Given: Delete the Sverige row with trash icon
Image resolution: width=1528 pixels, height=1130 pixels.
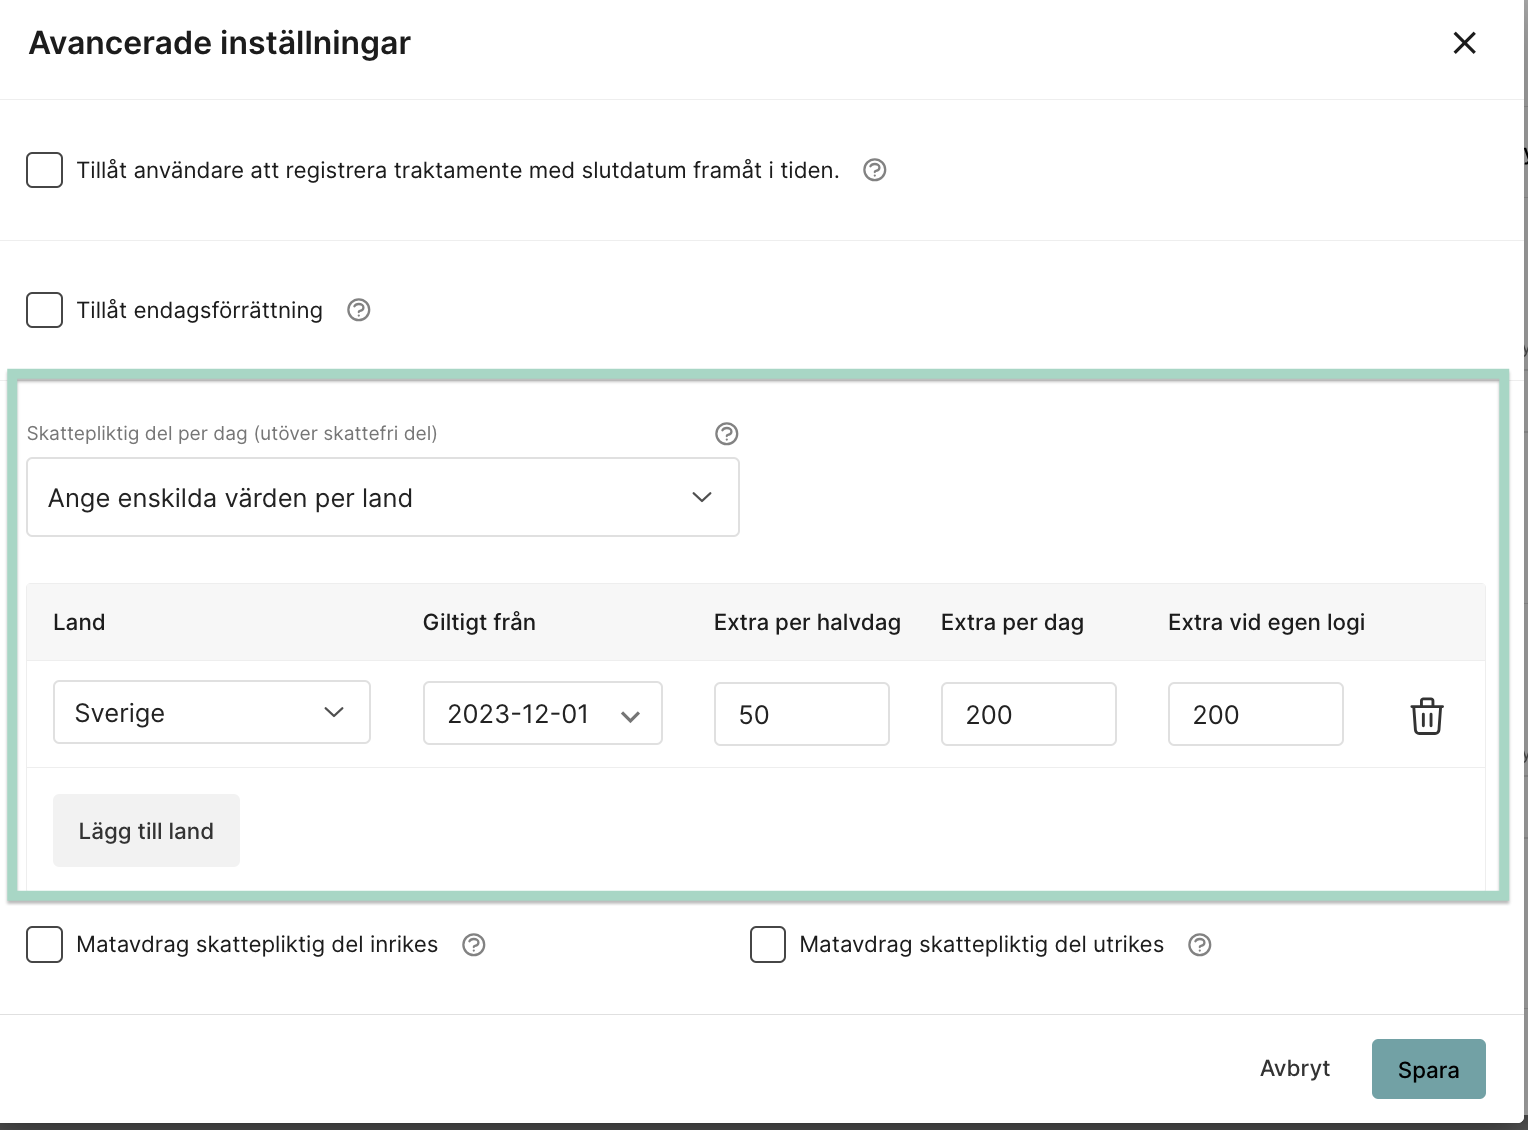Looking at the screenshot, I should pyautogui.click(x=1427, y=715).
